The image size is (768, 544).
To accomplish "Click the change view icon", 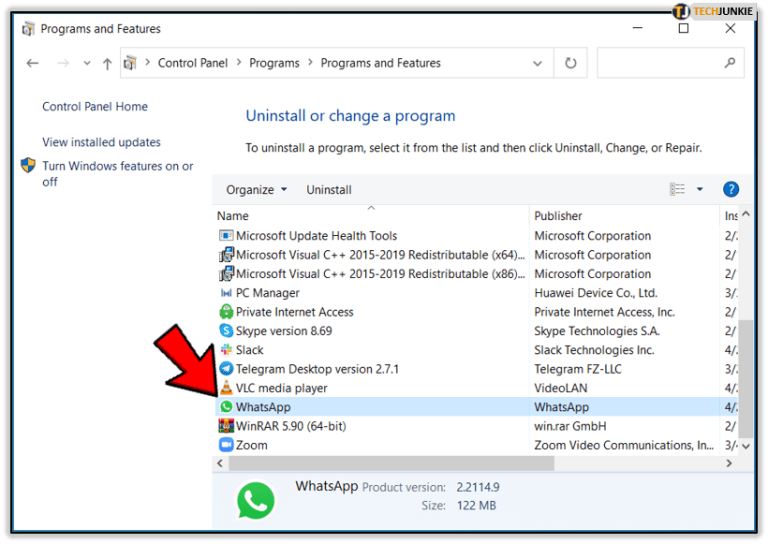I will click(x=677, y=189).
